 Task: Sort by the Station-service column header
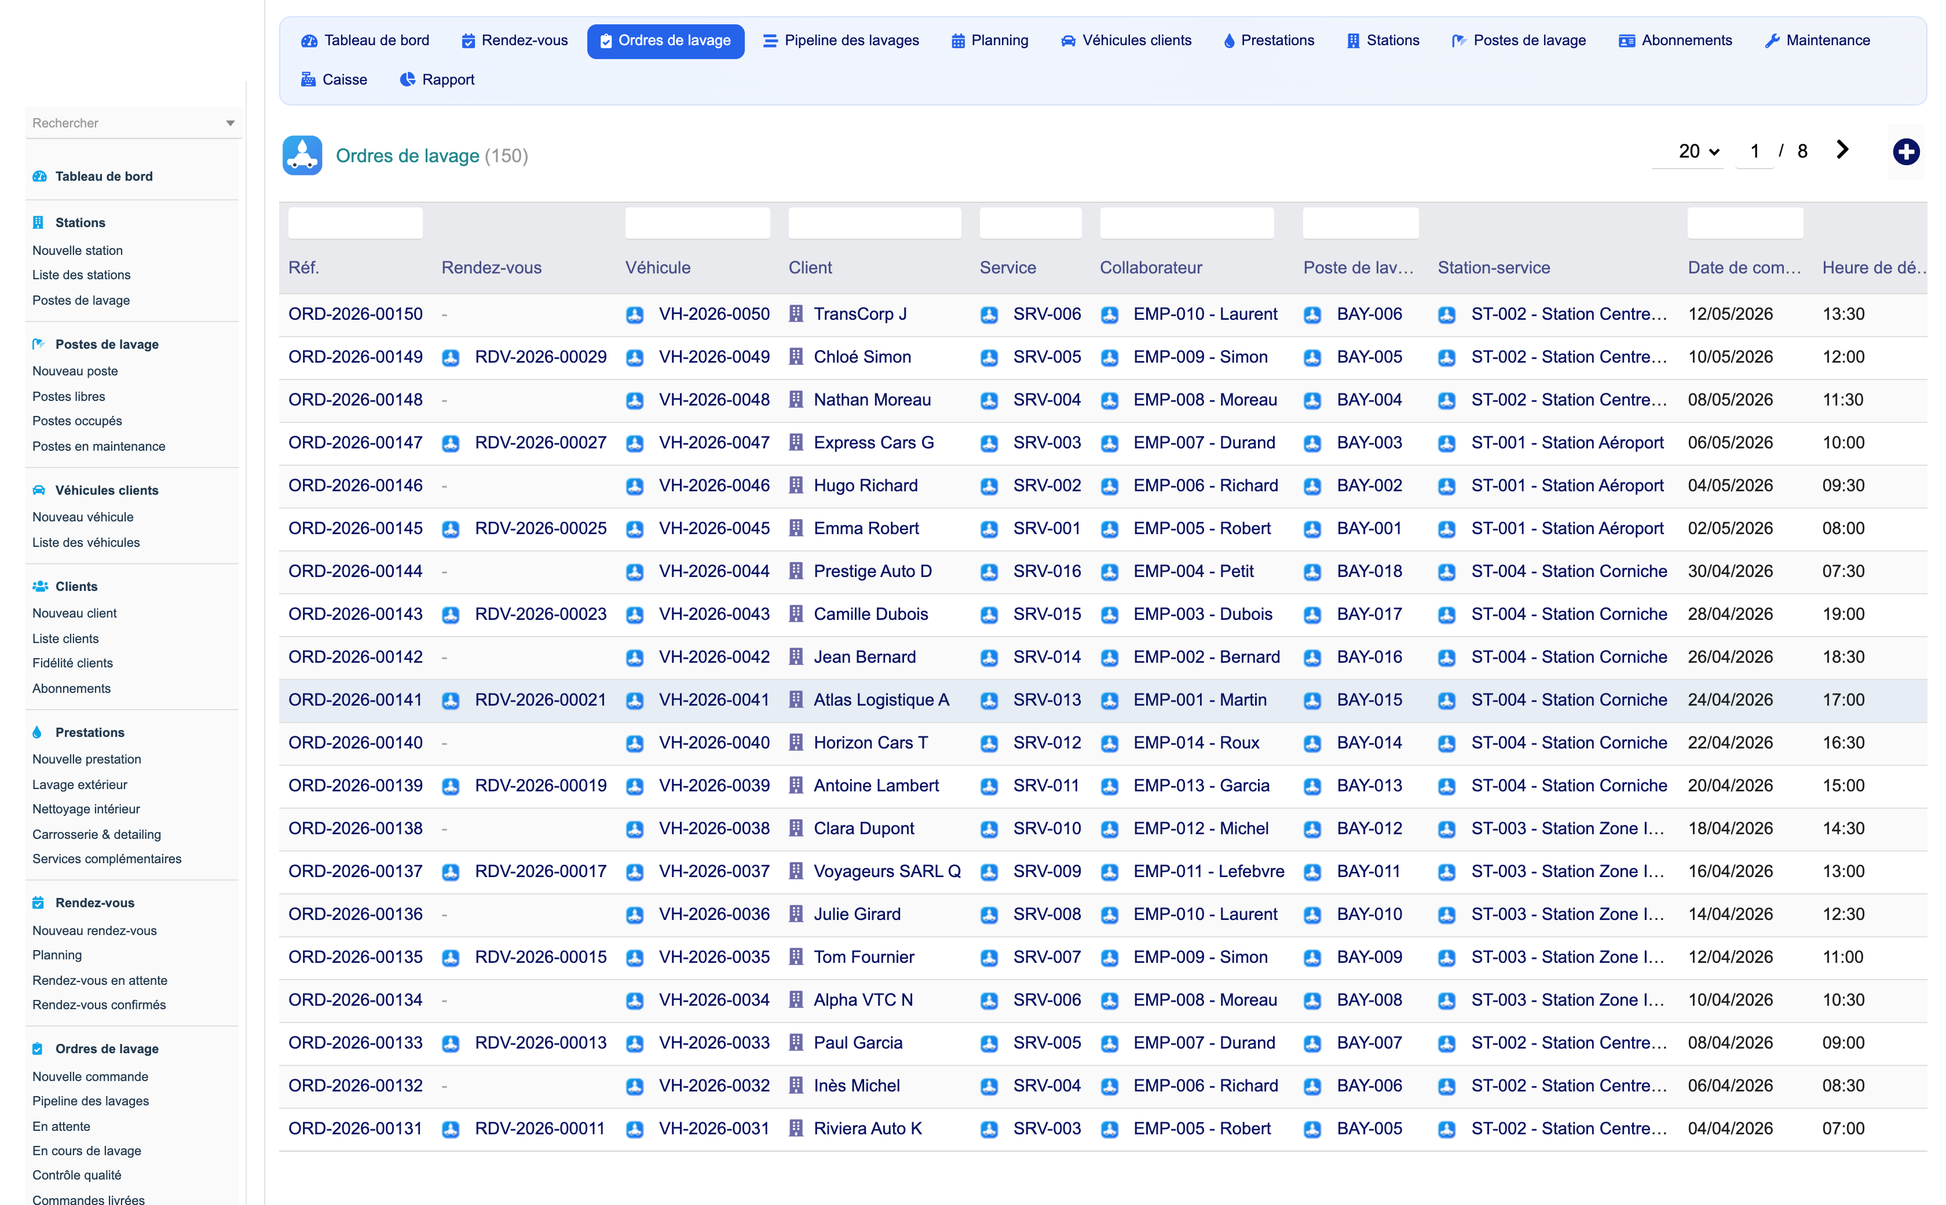(1493, 268)
